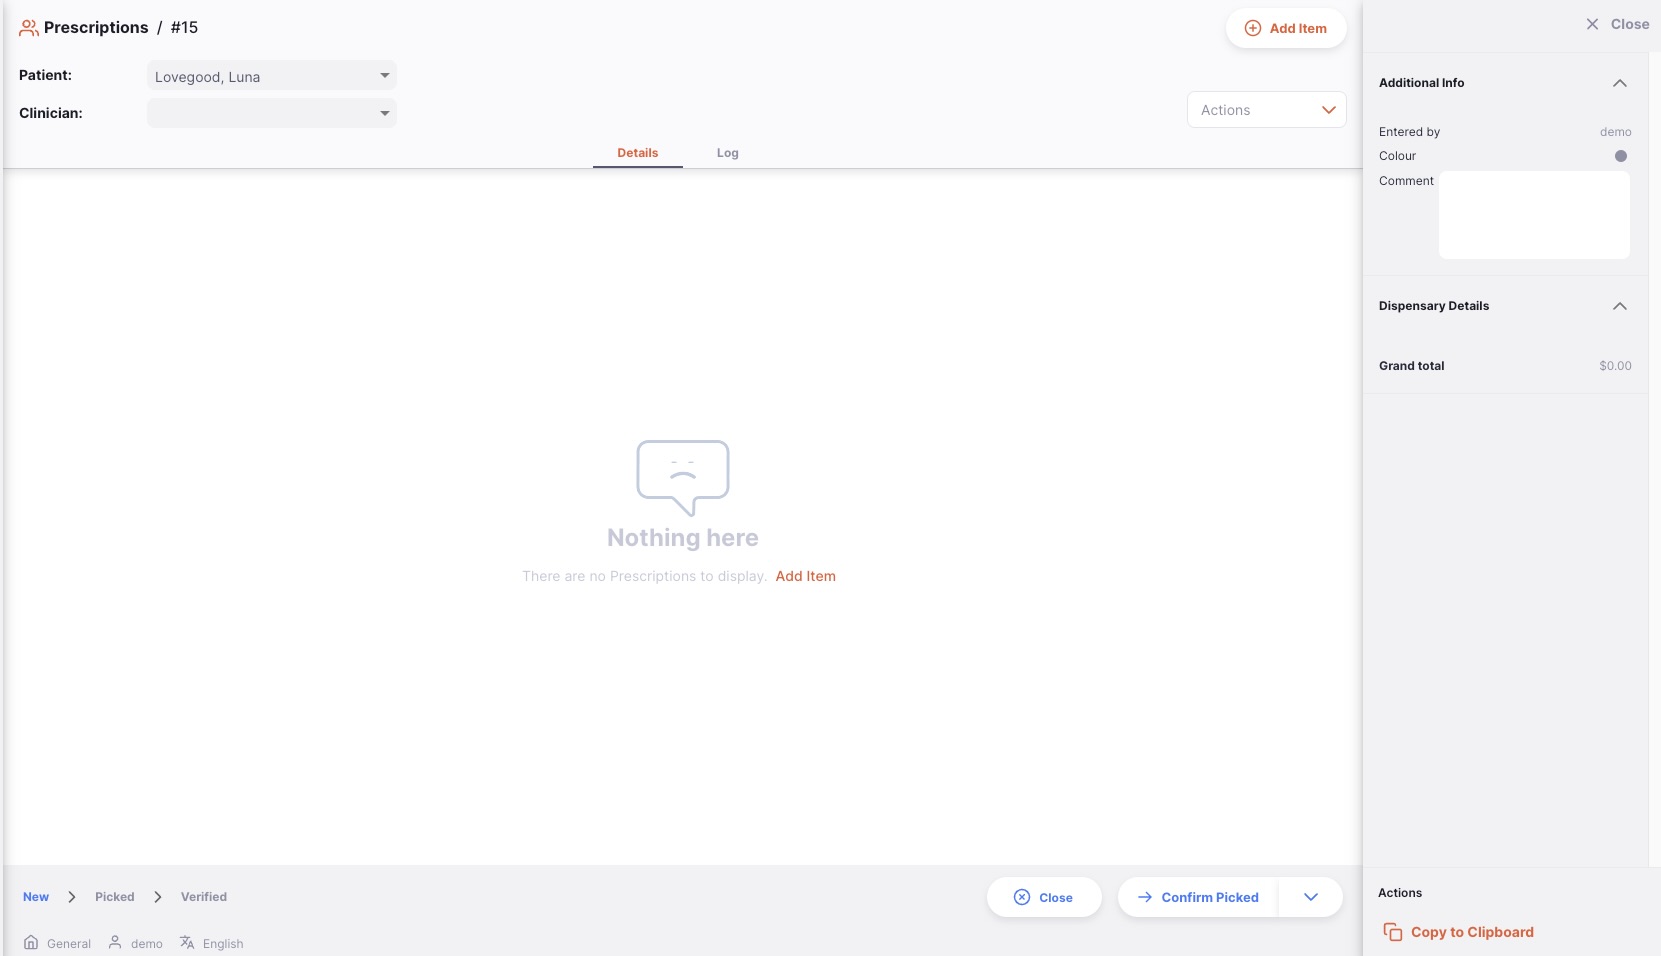Select the Details tab

click(x=637, y=153)
